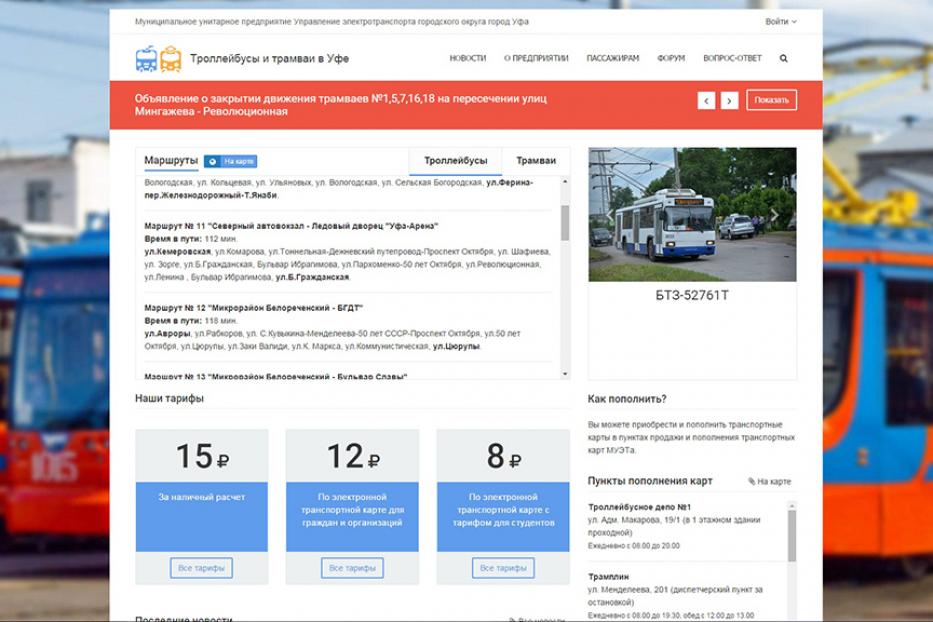Click the 'Трамплин' refill point entry
933x622 pixels.
[608, 577]
